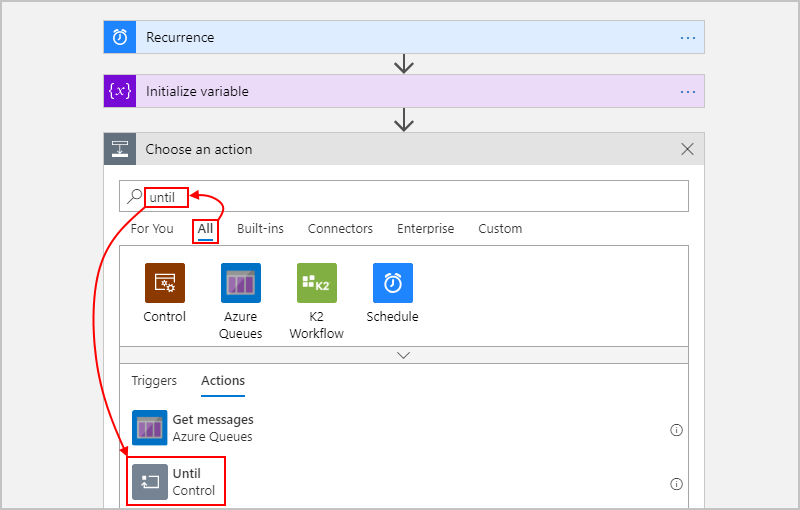Select the Azure Queues connector icon

pos(240,283)
